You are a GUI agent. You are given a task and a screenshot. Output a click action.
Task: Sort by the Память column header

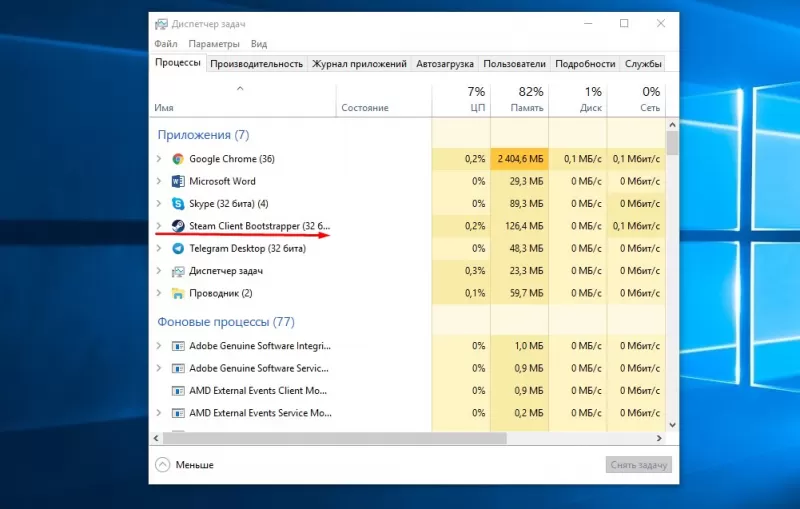(519, 100)
